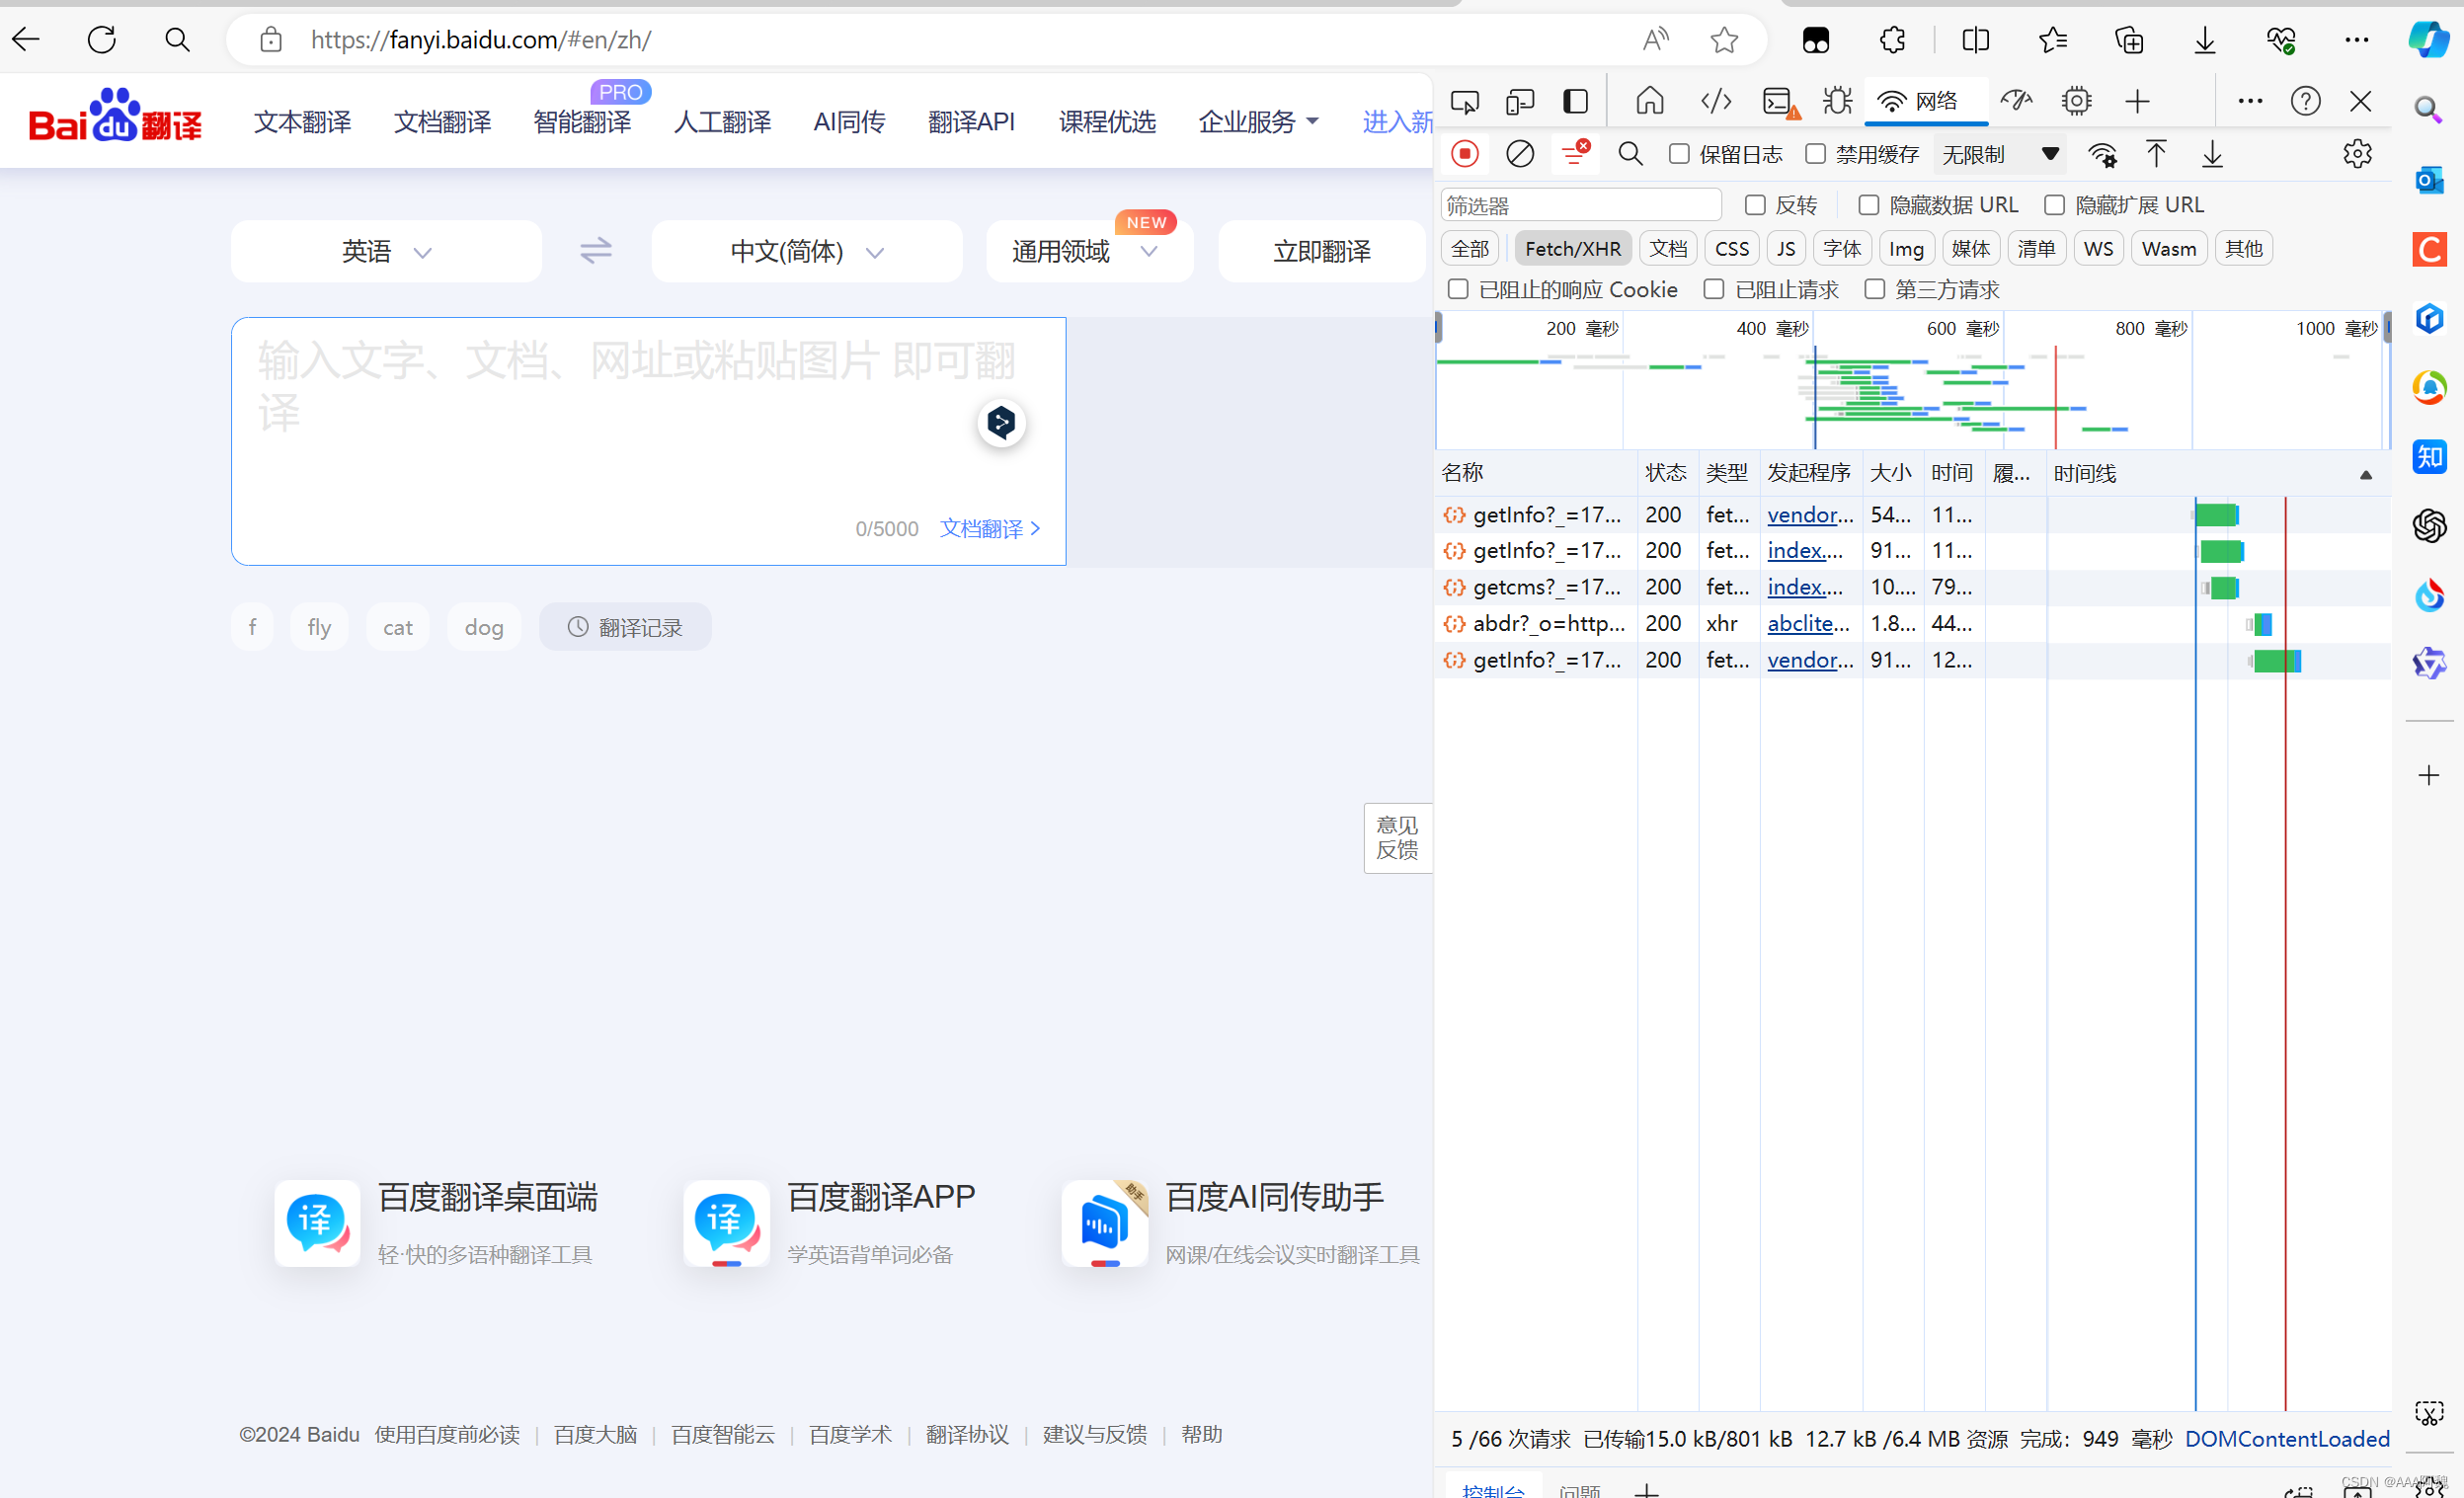This screenshot has height=1498, width=2464.
Task: Open browser settings three-dots menu
Action: pyautogui.click(x=2356, y=39)
